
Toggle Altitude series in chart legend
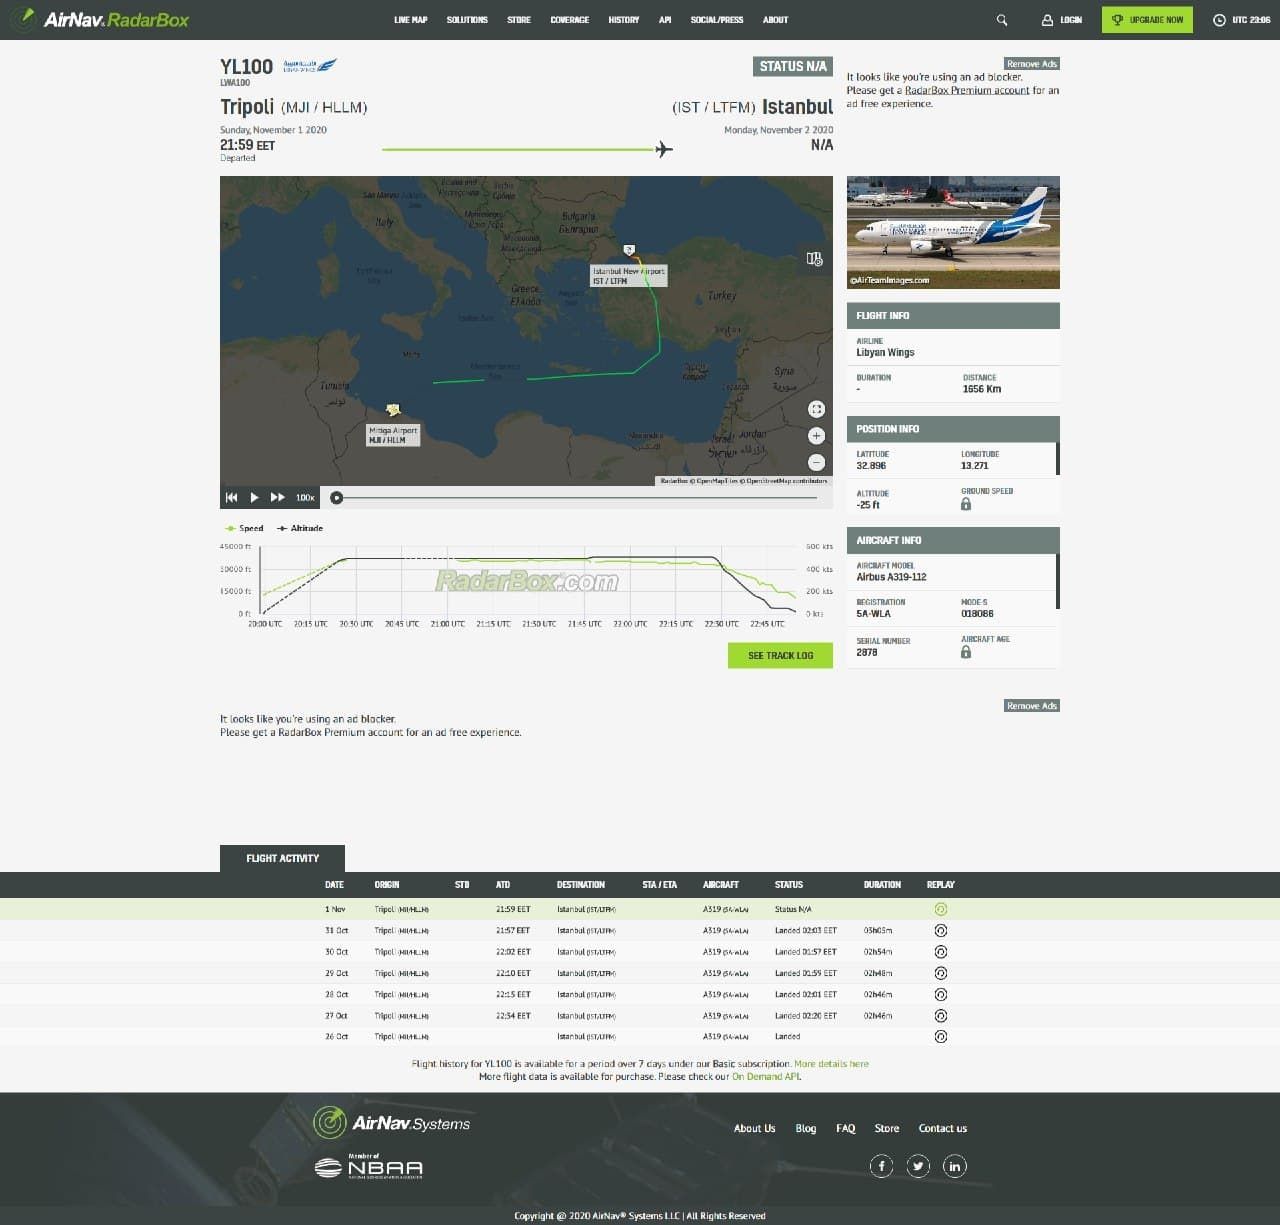[300, 528]
